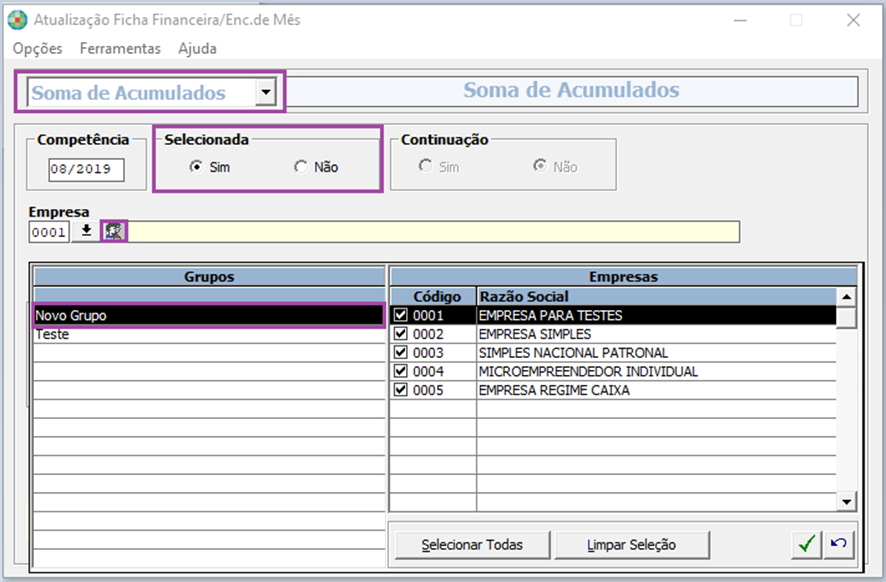Click the Soma de Acumulados title banner
The width and height of the screenshot is (886, 582).
572,90
